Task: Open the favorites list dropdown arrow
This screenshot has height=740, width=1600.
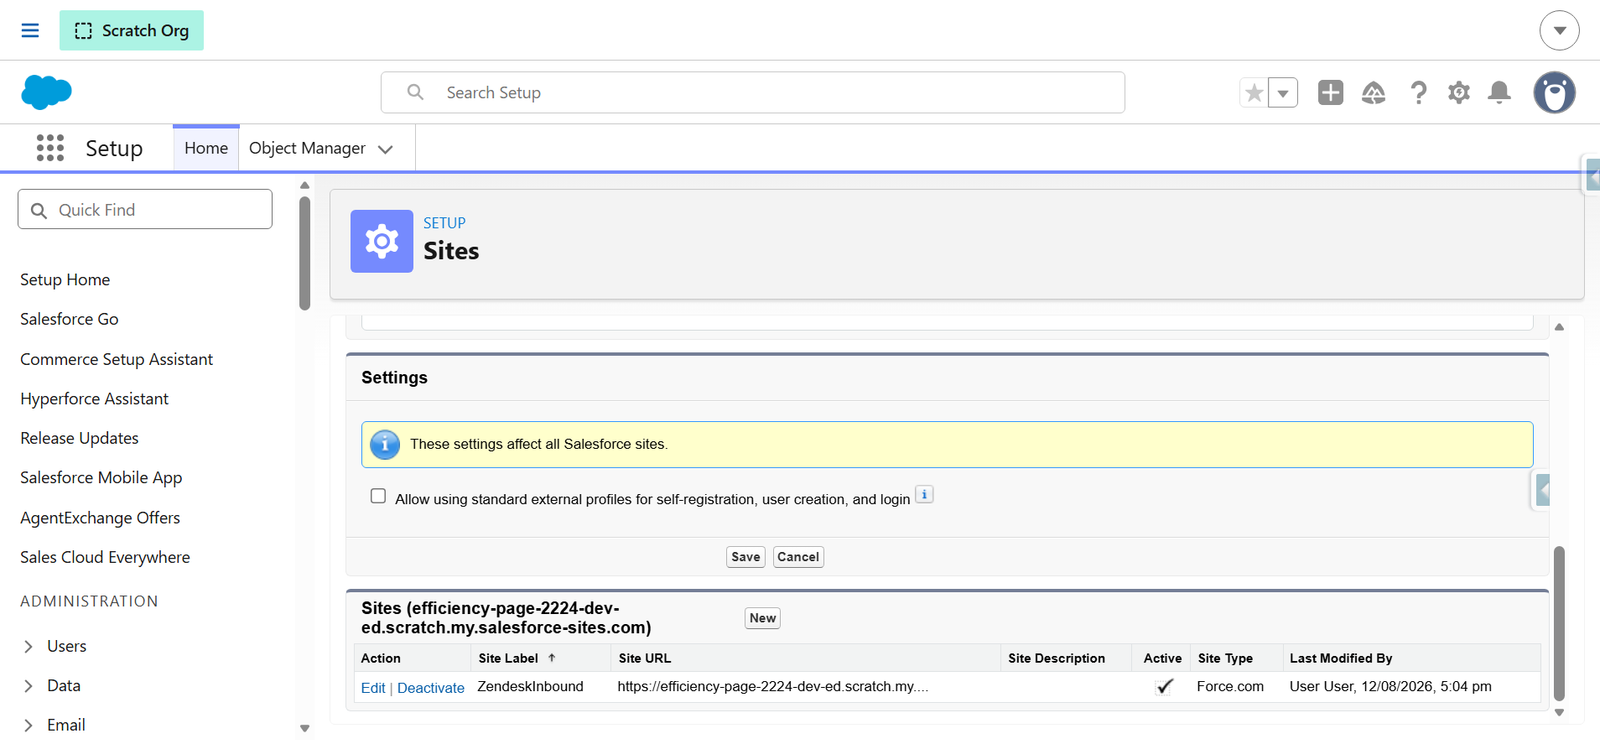Action: (x=1283, y=93)
